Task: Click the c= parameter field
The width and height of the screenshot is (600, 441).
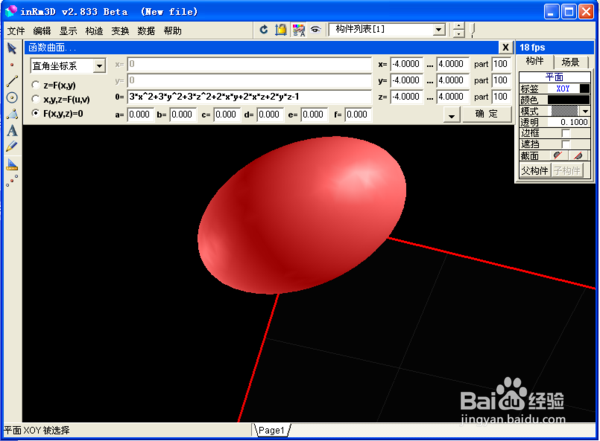Action: coord(225,114)
